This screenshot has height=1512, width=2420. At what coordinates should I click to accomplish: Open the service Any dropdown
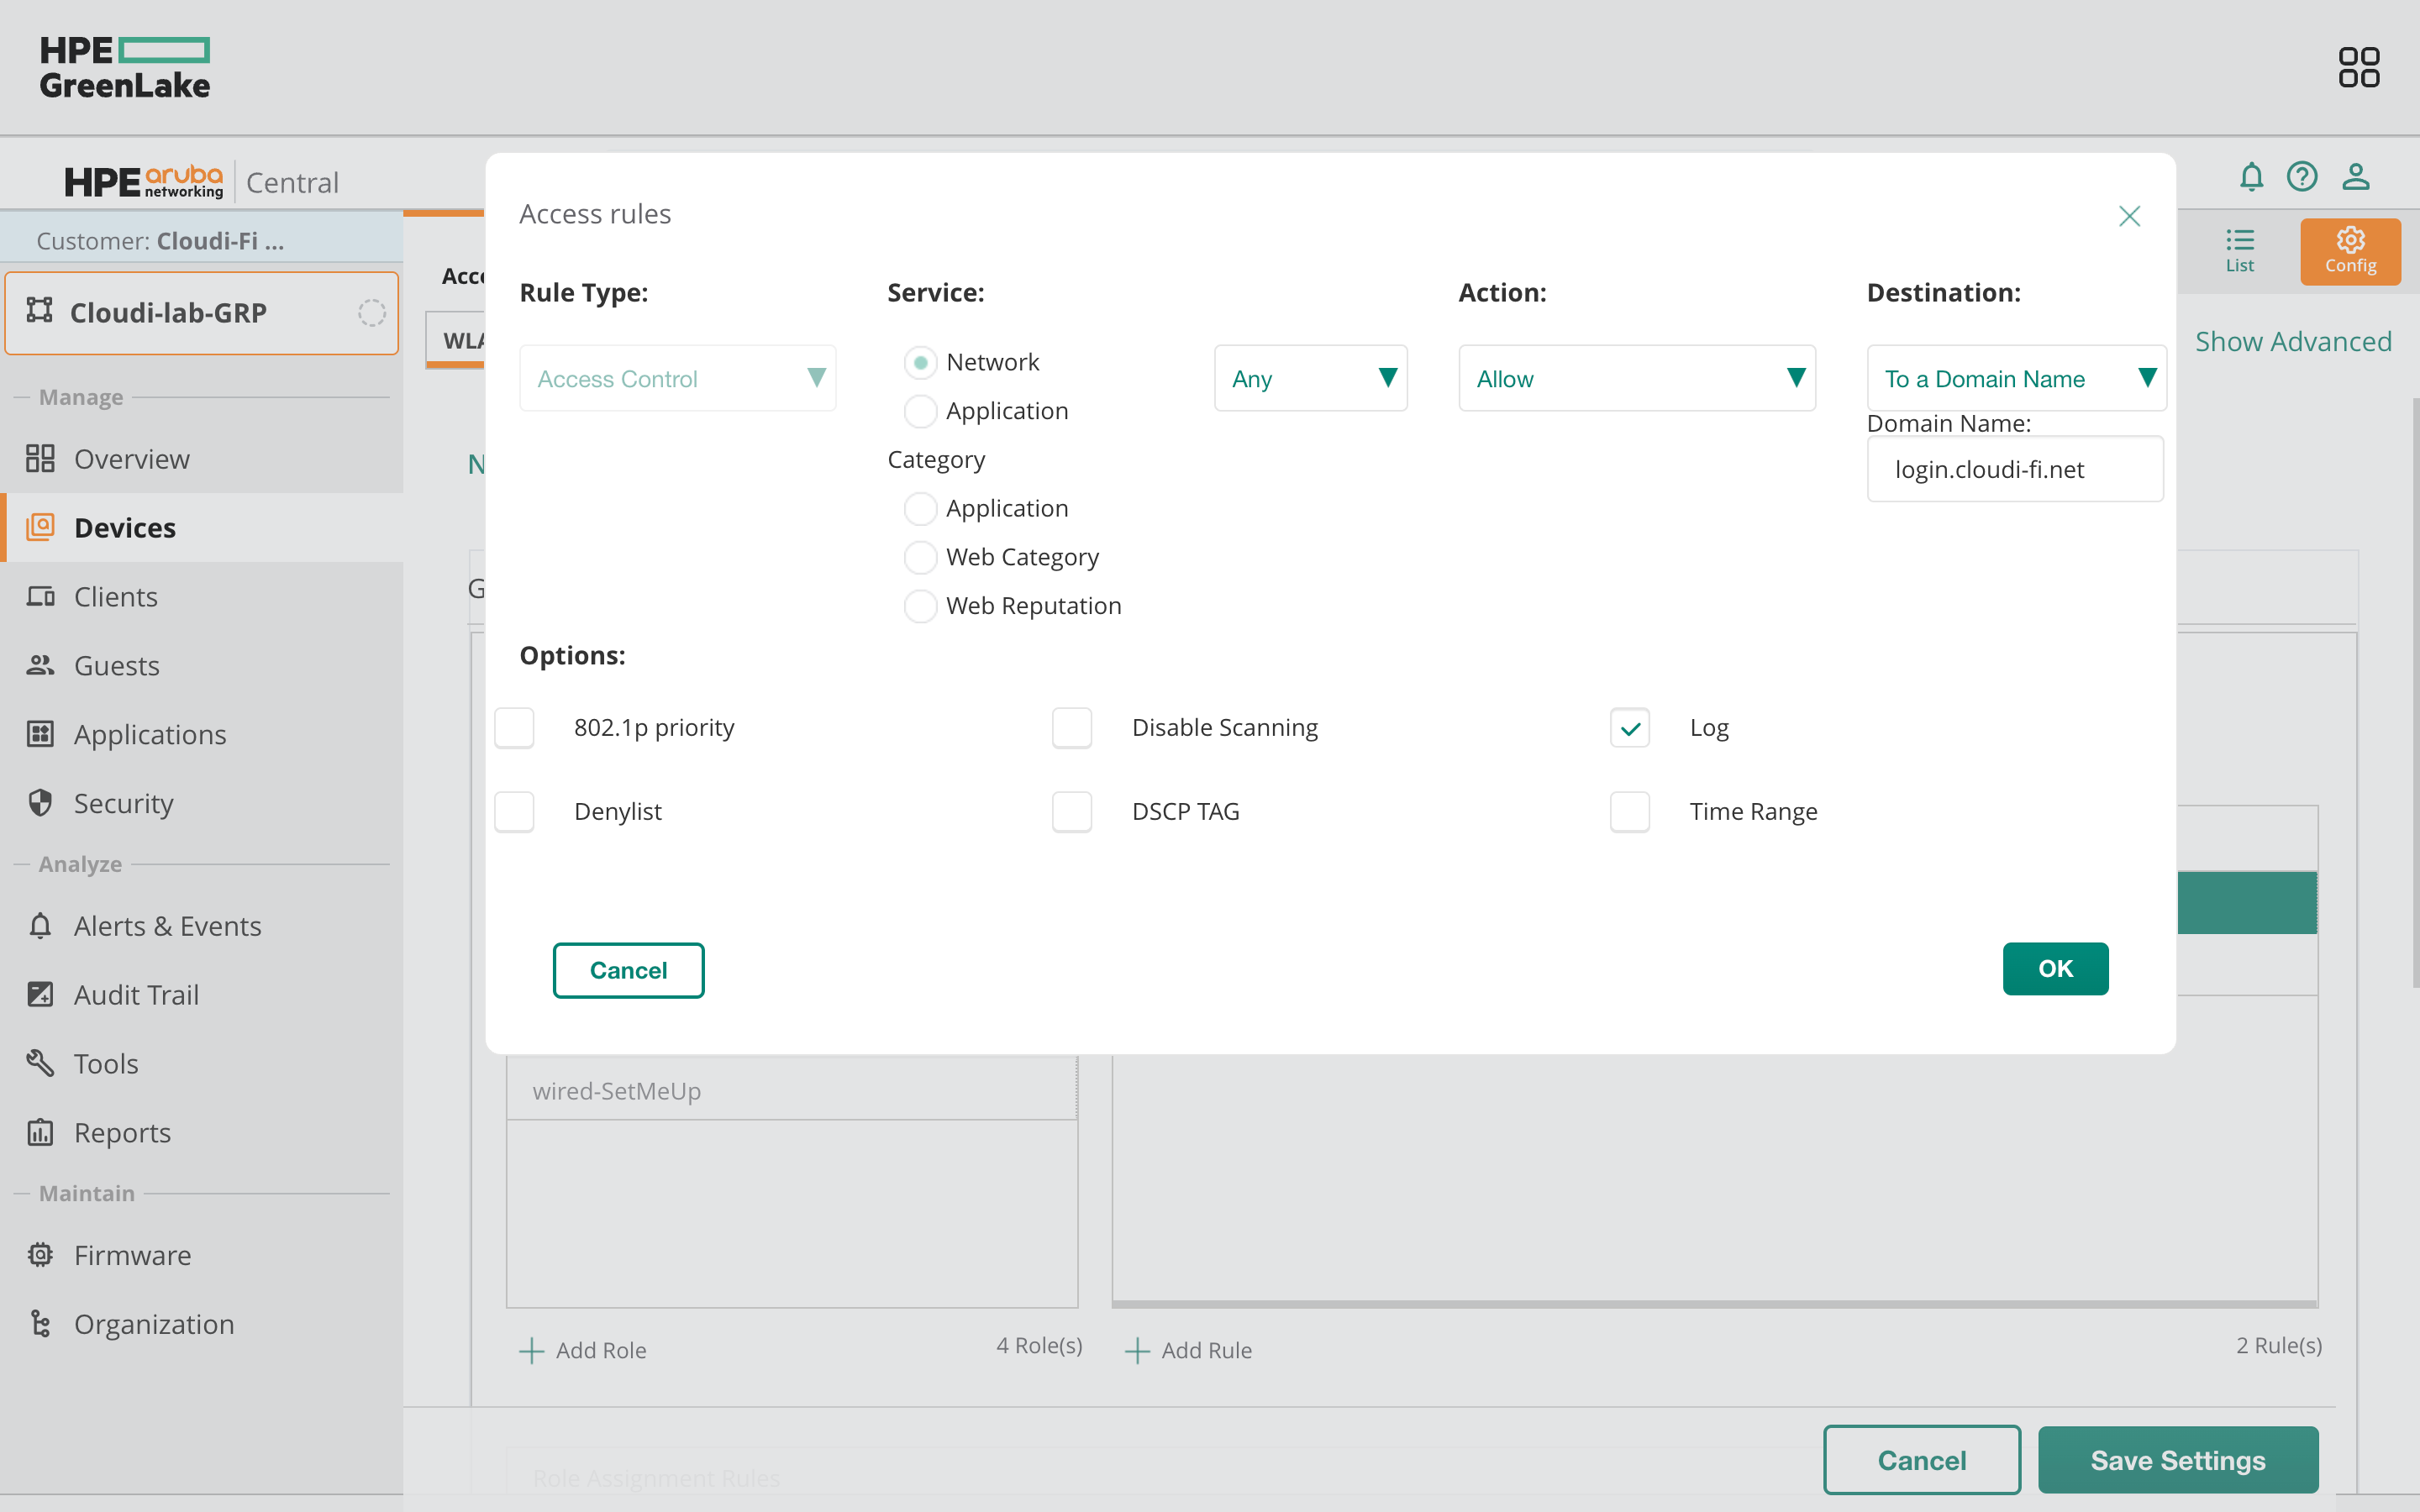pyautogui.click(x=1310, y=378)
